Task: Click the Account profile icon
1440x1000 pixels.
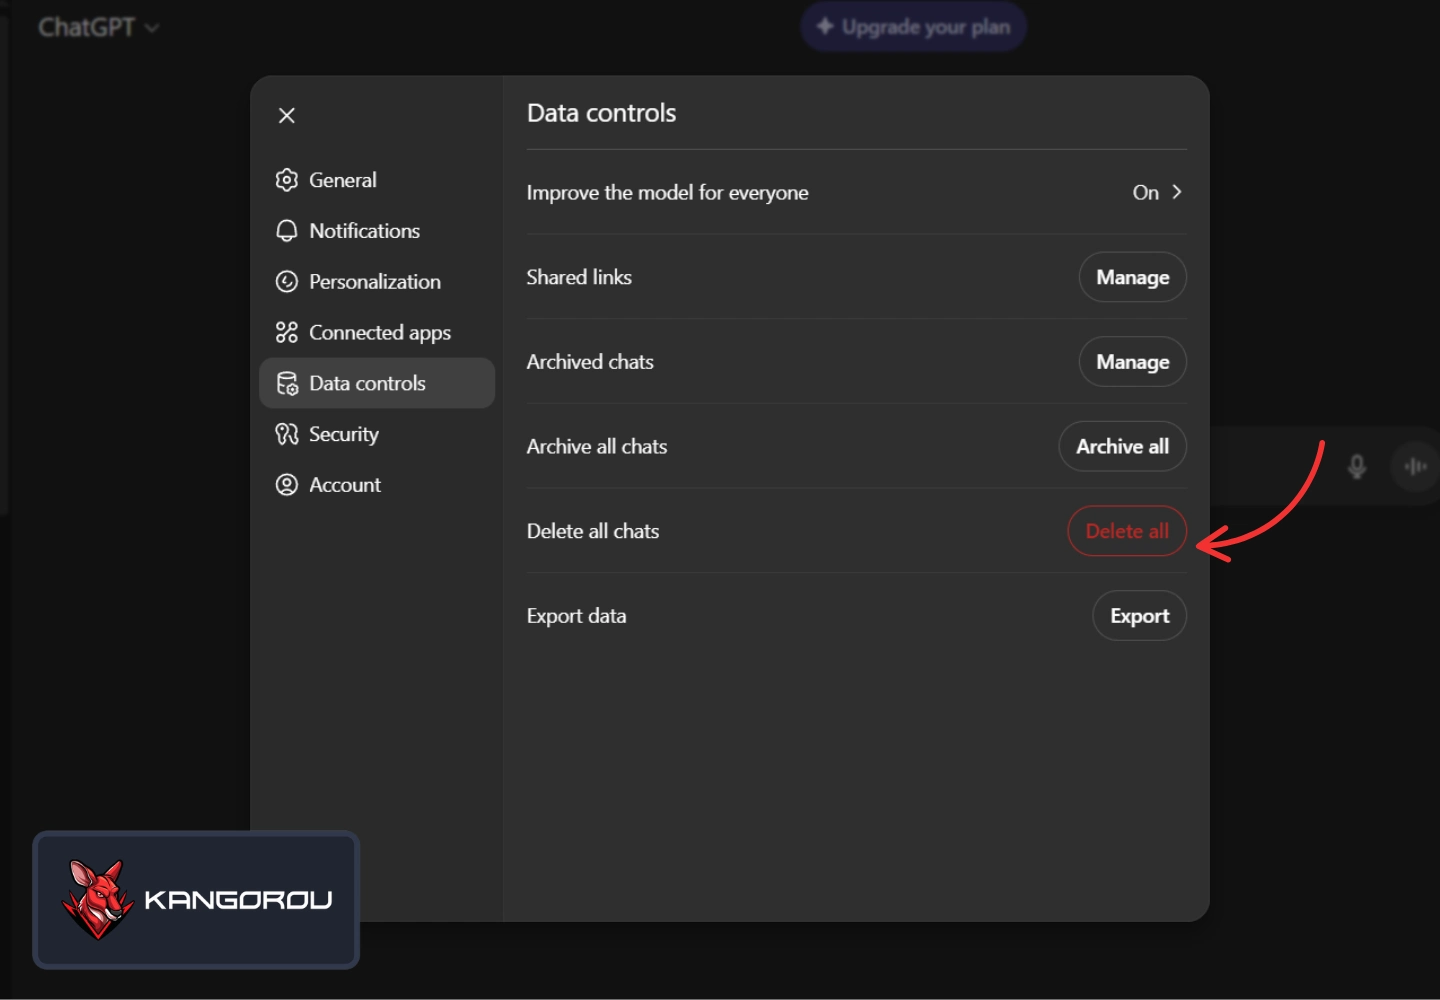Action: (x=287, y=485)
